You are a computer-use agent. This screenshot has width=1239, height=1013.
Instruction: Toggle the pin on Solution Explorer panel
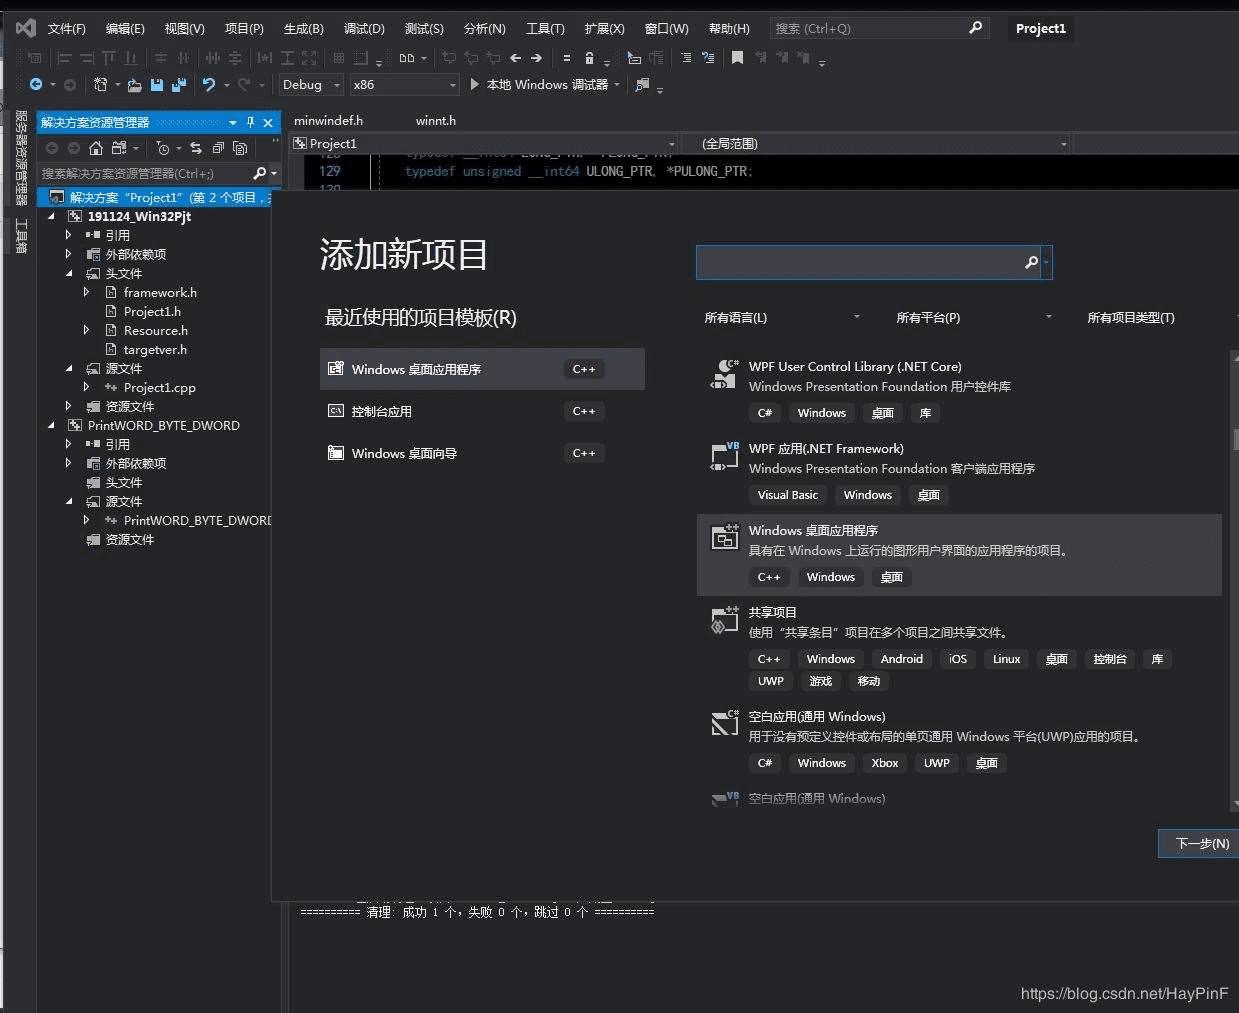click(250, 122)
